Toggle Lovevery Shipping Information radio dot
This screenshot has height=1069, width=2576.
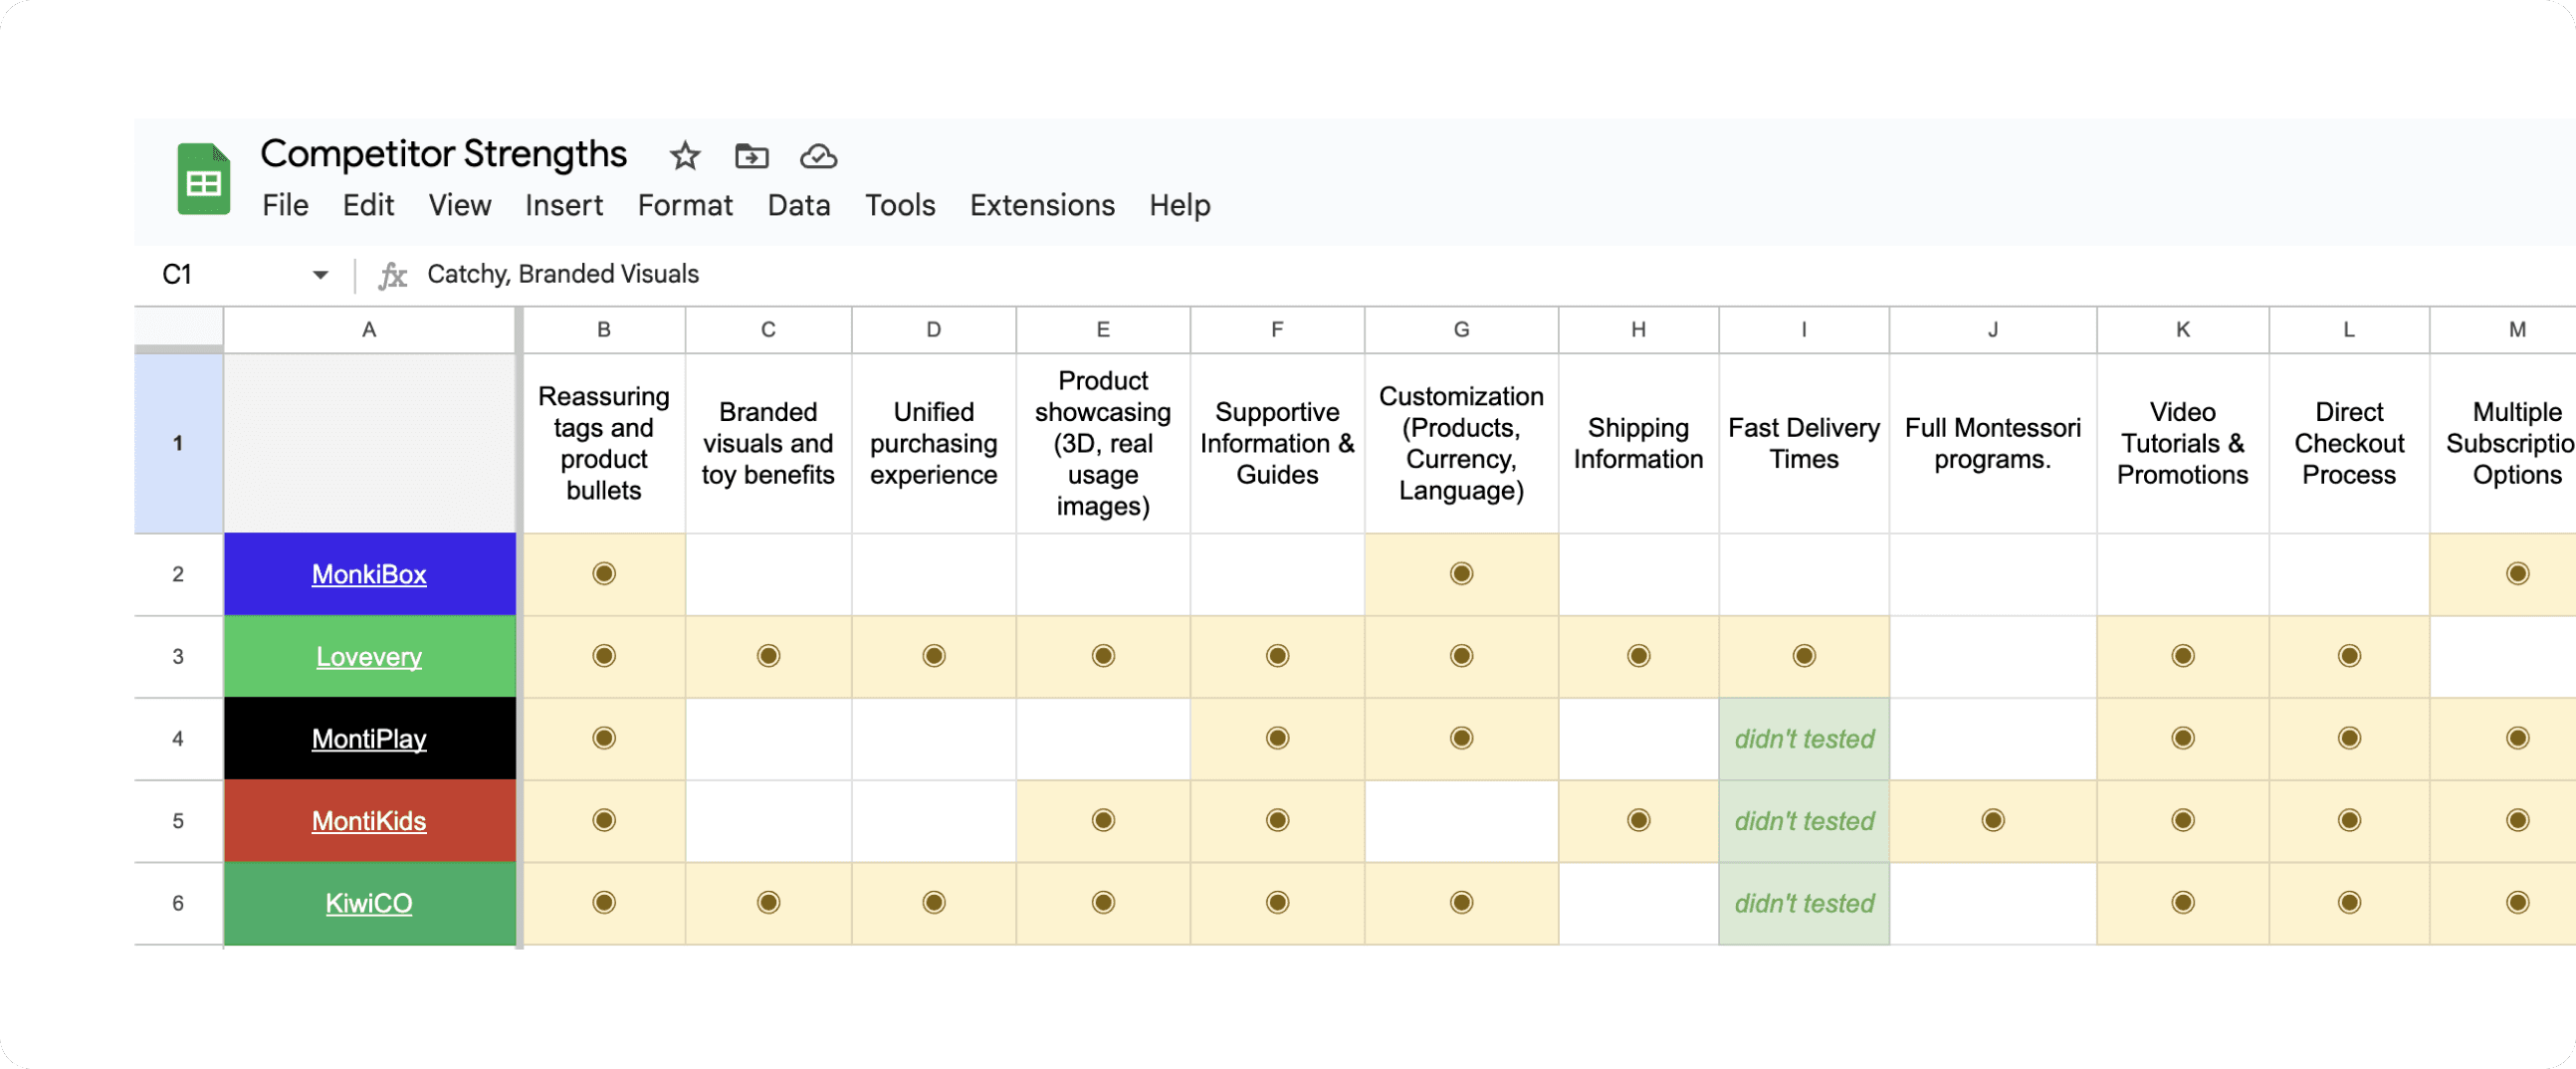coord(1637,656)
